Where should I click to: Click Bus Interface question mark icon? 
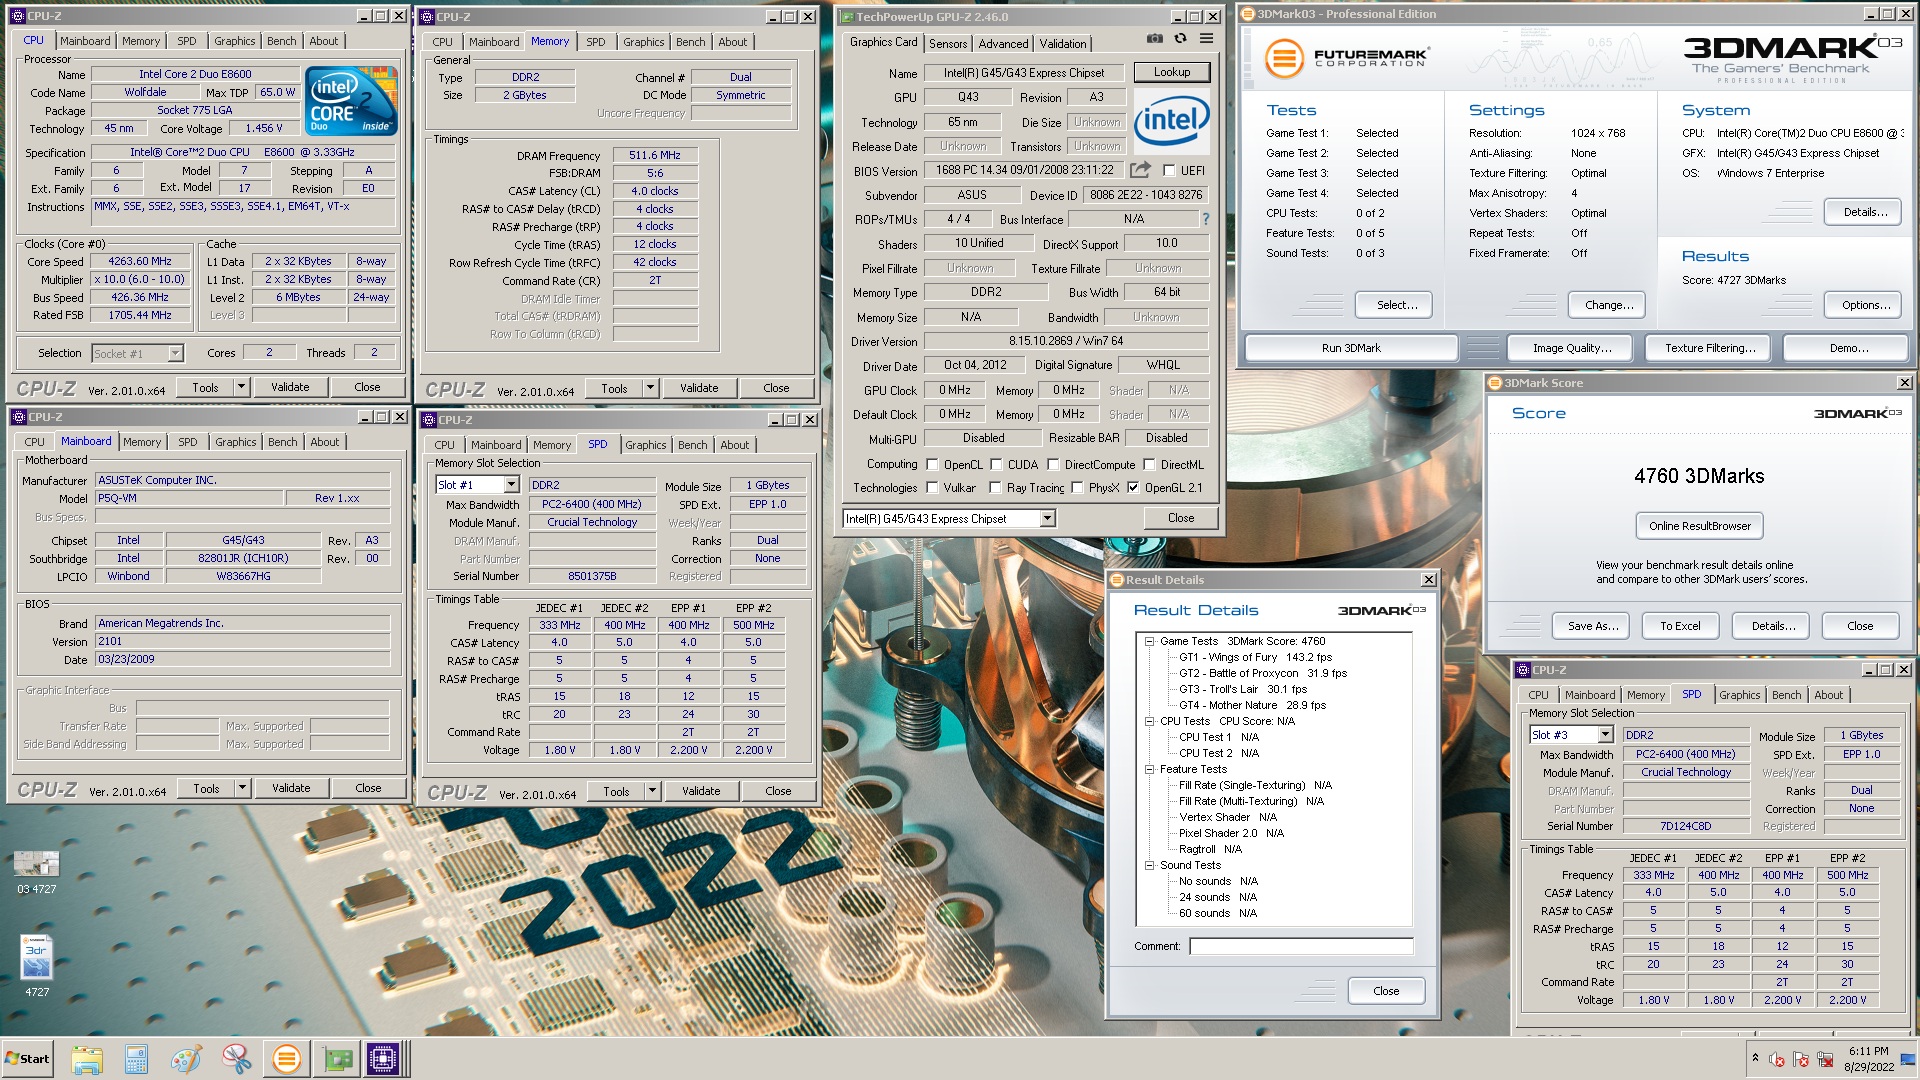[1205, 219]
